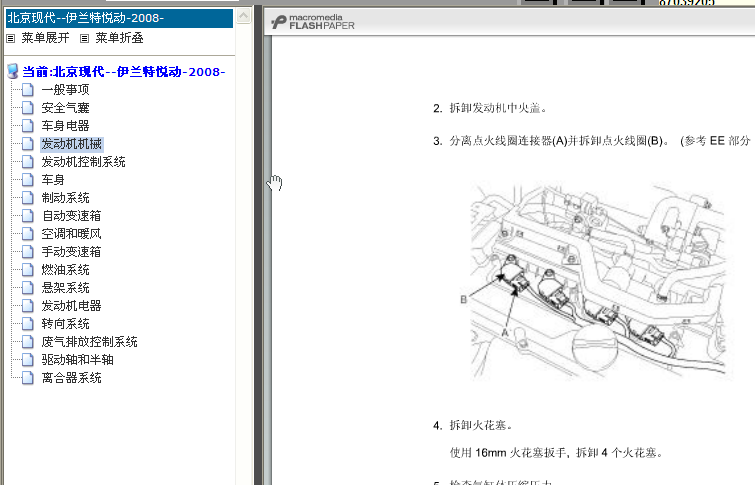Click the page icon next to 废气排放控制系统
The height and width of the screenshot is (485, 755).
click(x=28, y=342)
